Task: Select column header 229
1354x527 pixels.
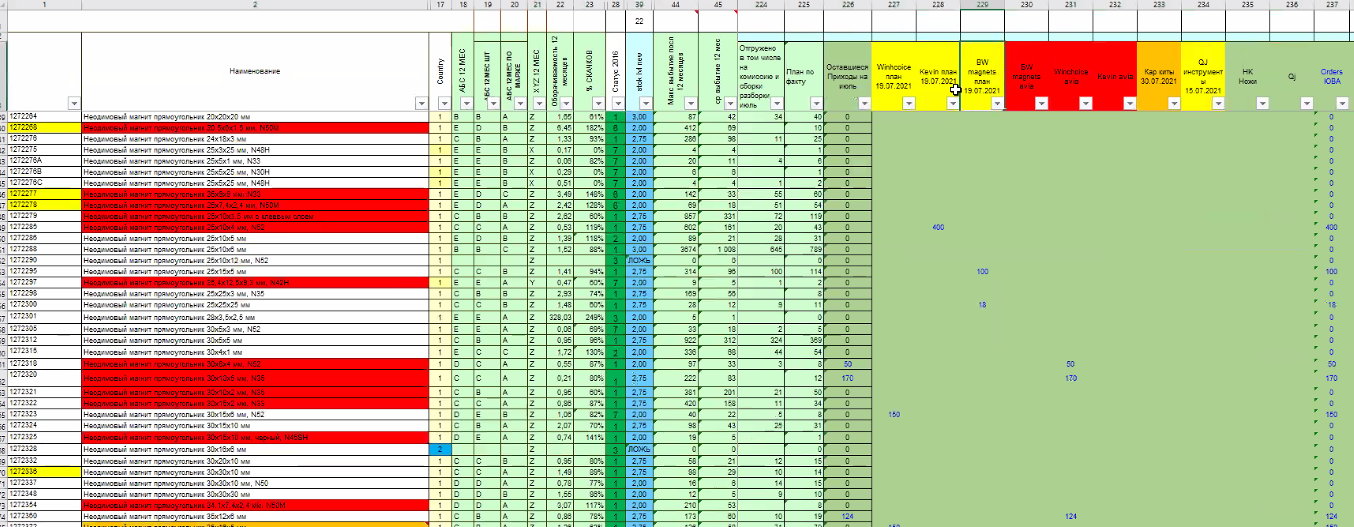Action: 982,5
